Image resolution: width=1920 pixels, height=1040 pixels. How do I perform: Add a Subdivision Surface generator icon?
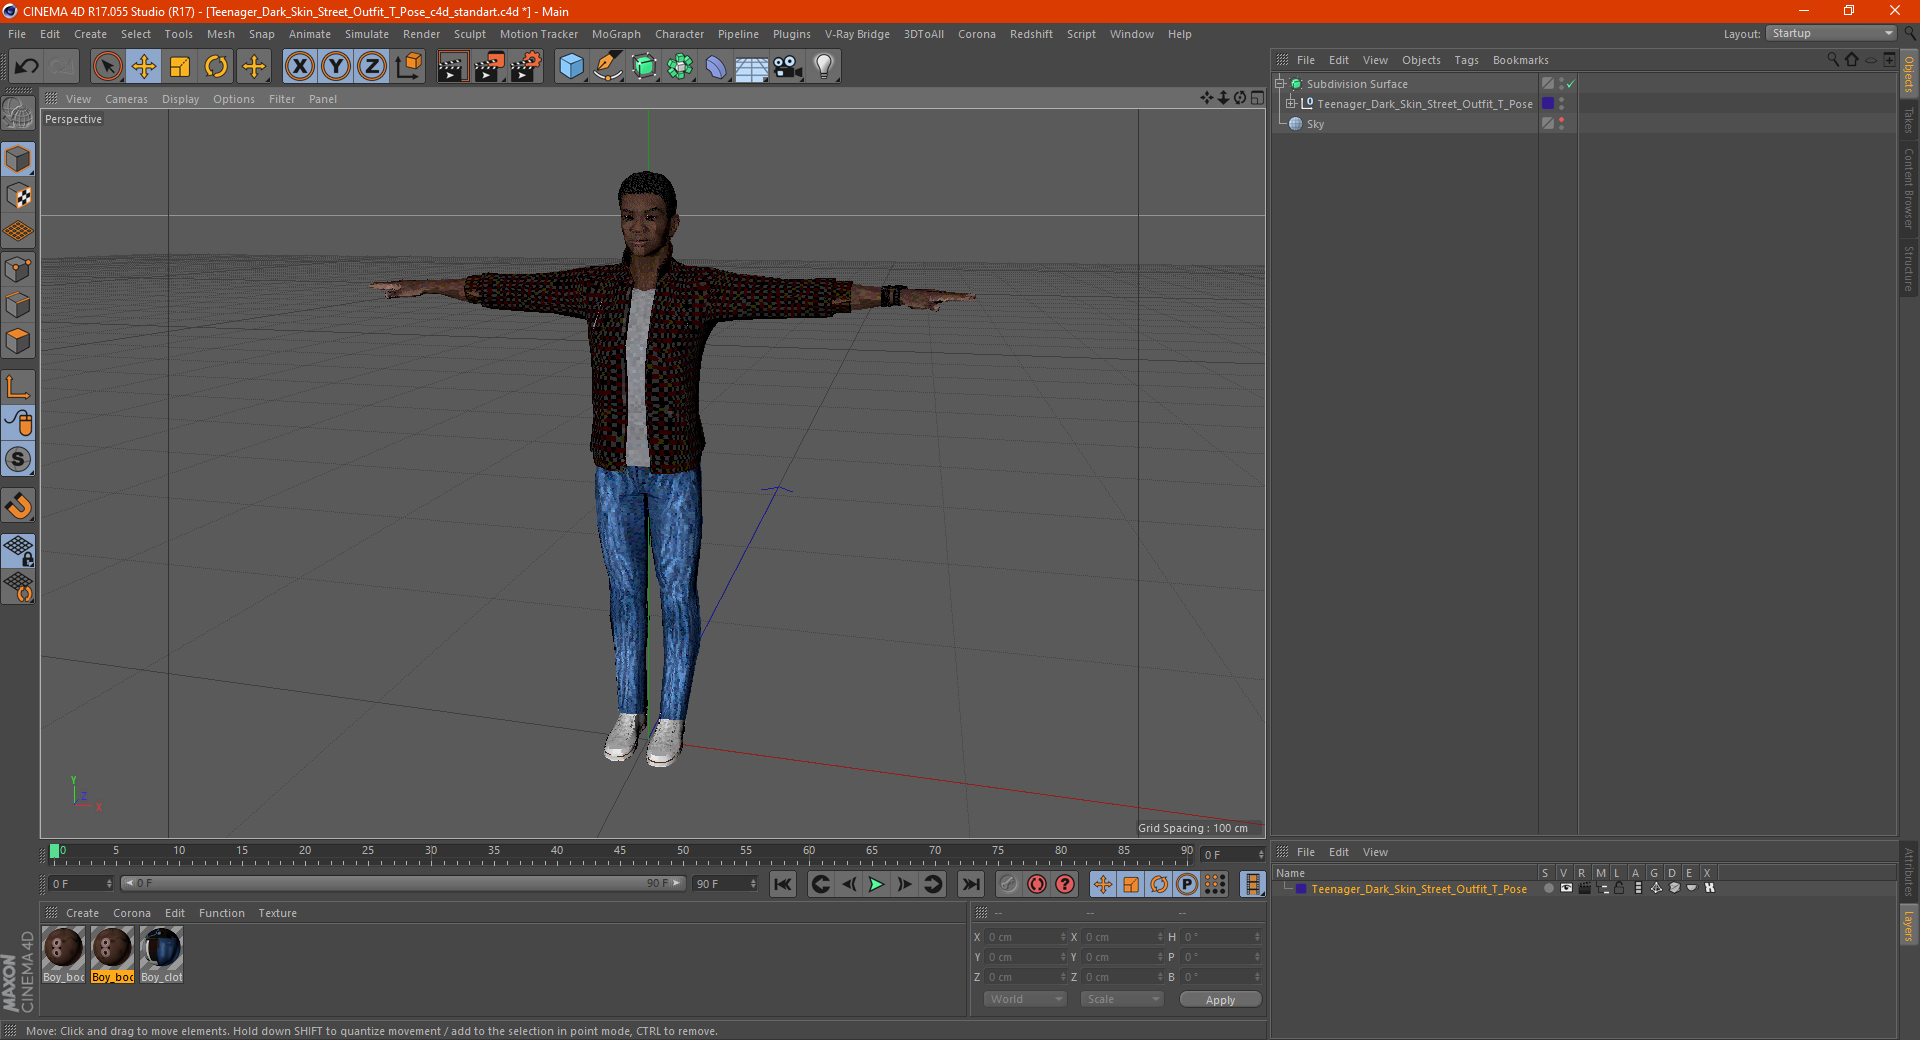click(x=644, y=67)
